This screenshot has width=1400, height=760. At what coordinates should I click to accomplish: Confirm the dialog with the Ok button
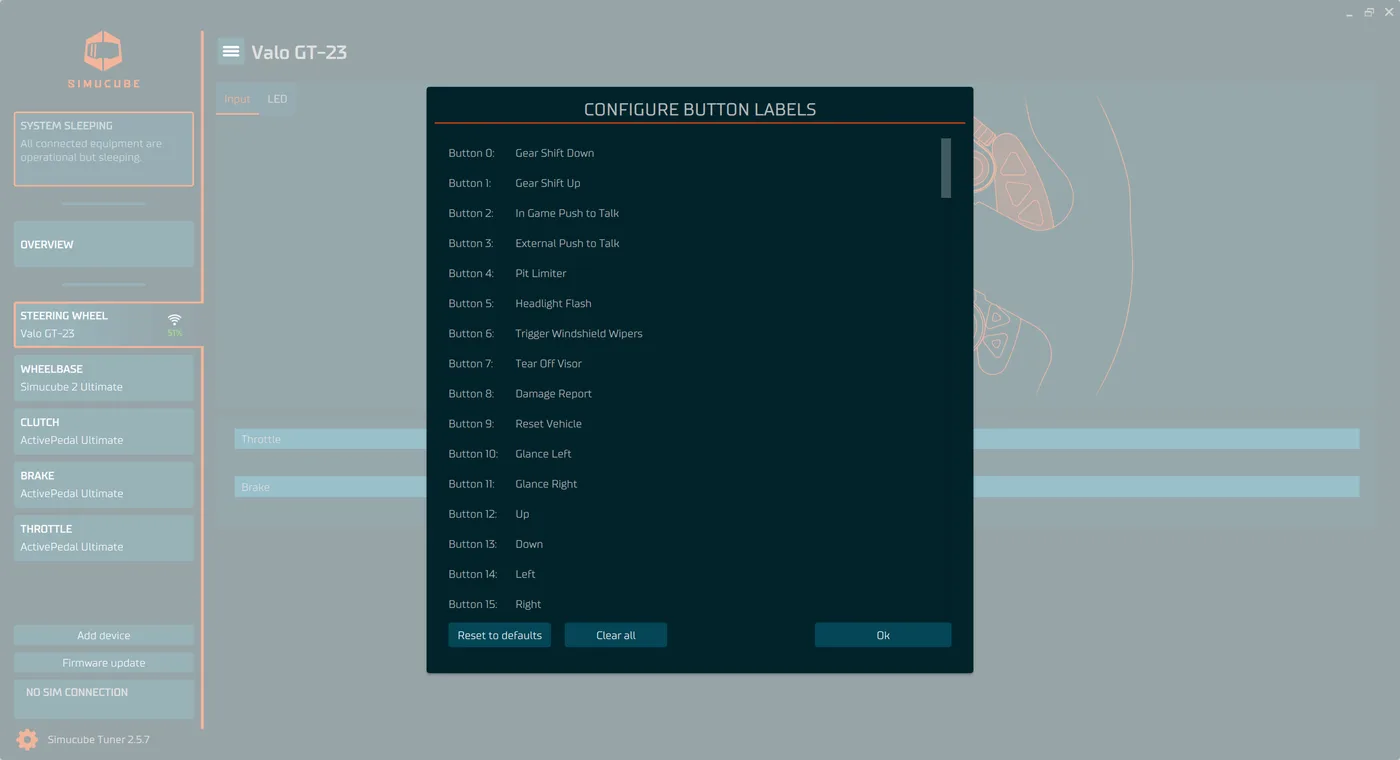pos(883,635)
